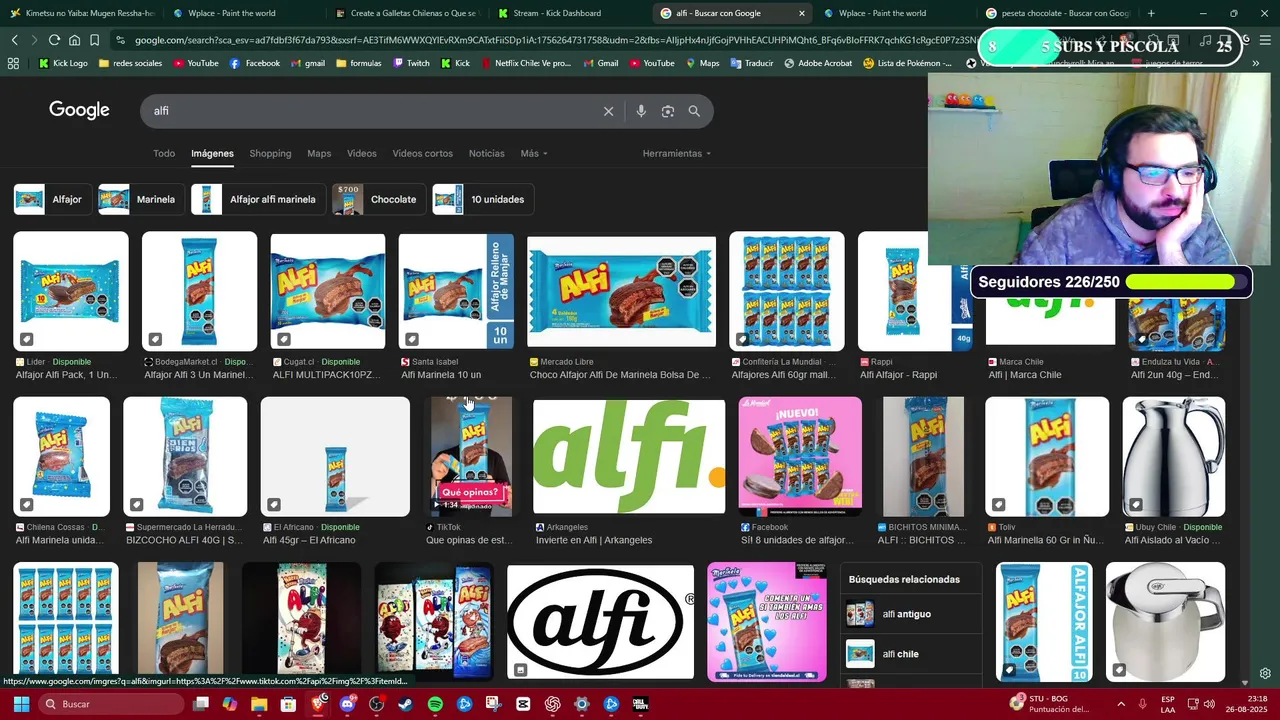1280x720 pixels.
Task: Launch Call of Duty from the taskbar
Action: (641, 704)
